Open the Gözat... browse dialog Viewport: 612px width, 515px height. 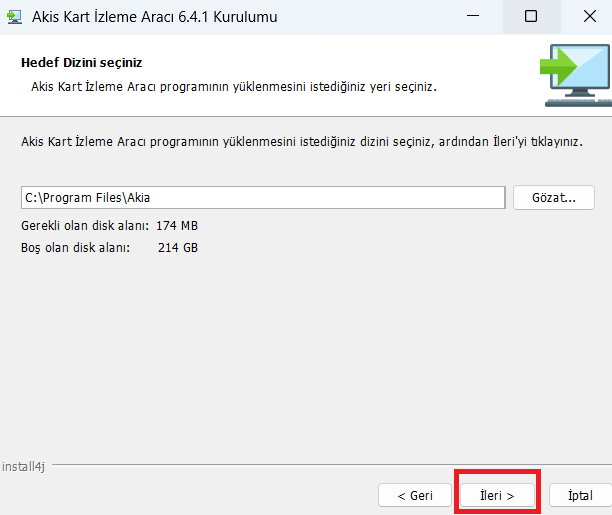(x=554, y=198)
